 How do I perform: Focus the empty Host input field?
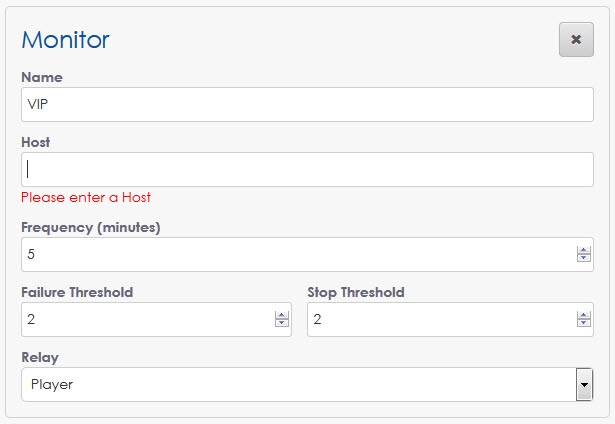[300, 169]
